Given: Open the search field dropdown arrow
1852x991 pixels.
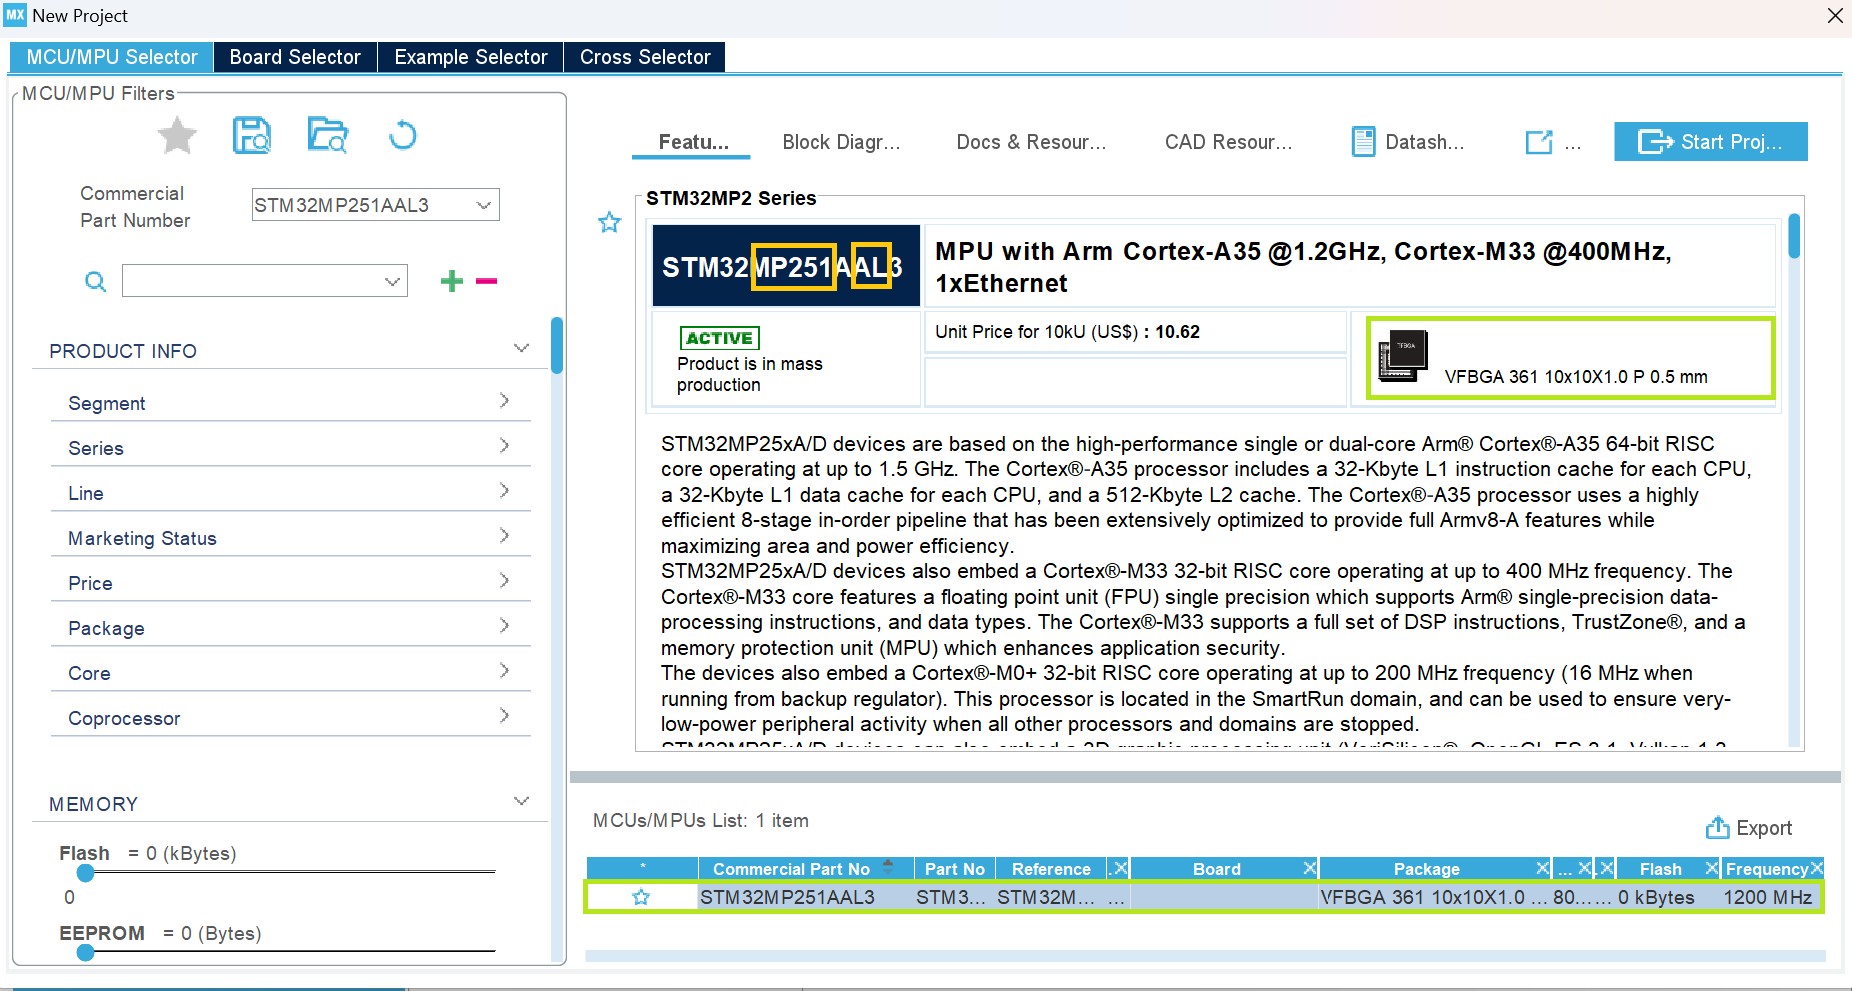Looking at the screenshot, I should pos(392,281).
